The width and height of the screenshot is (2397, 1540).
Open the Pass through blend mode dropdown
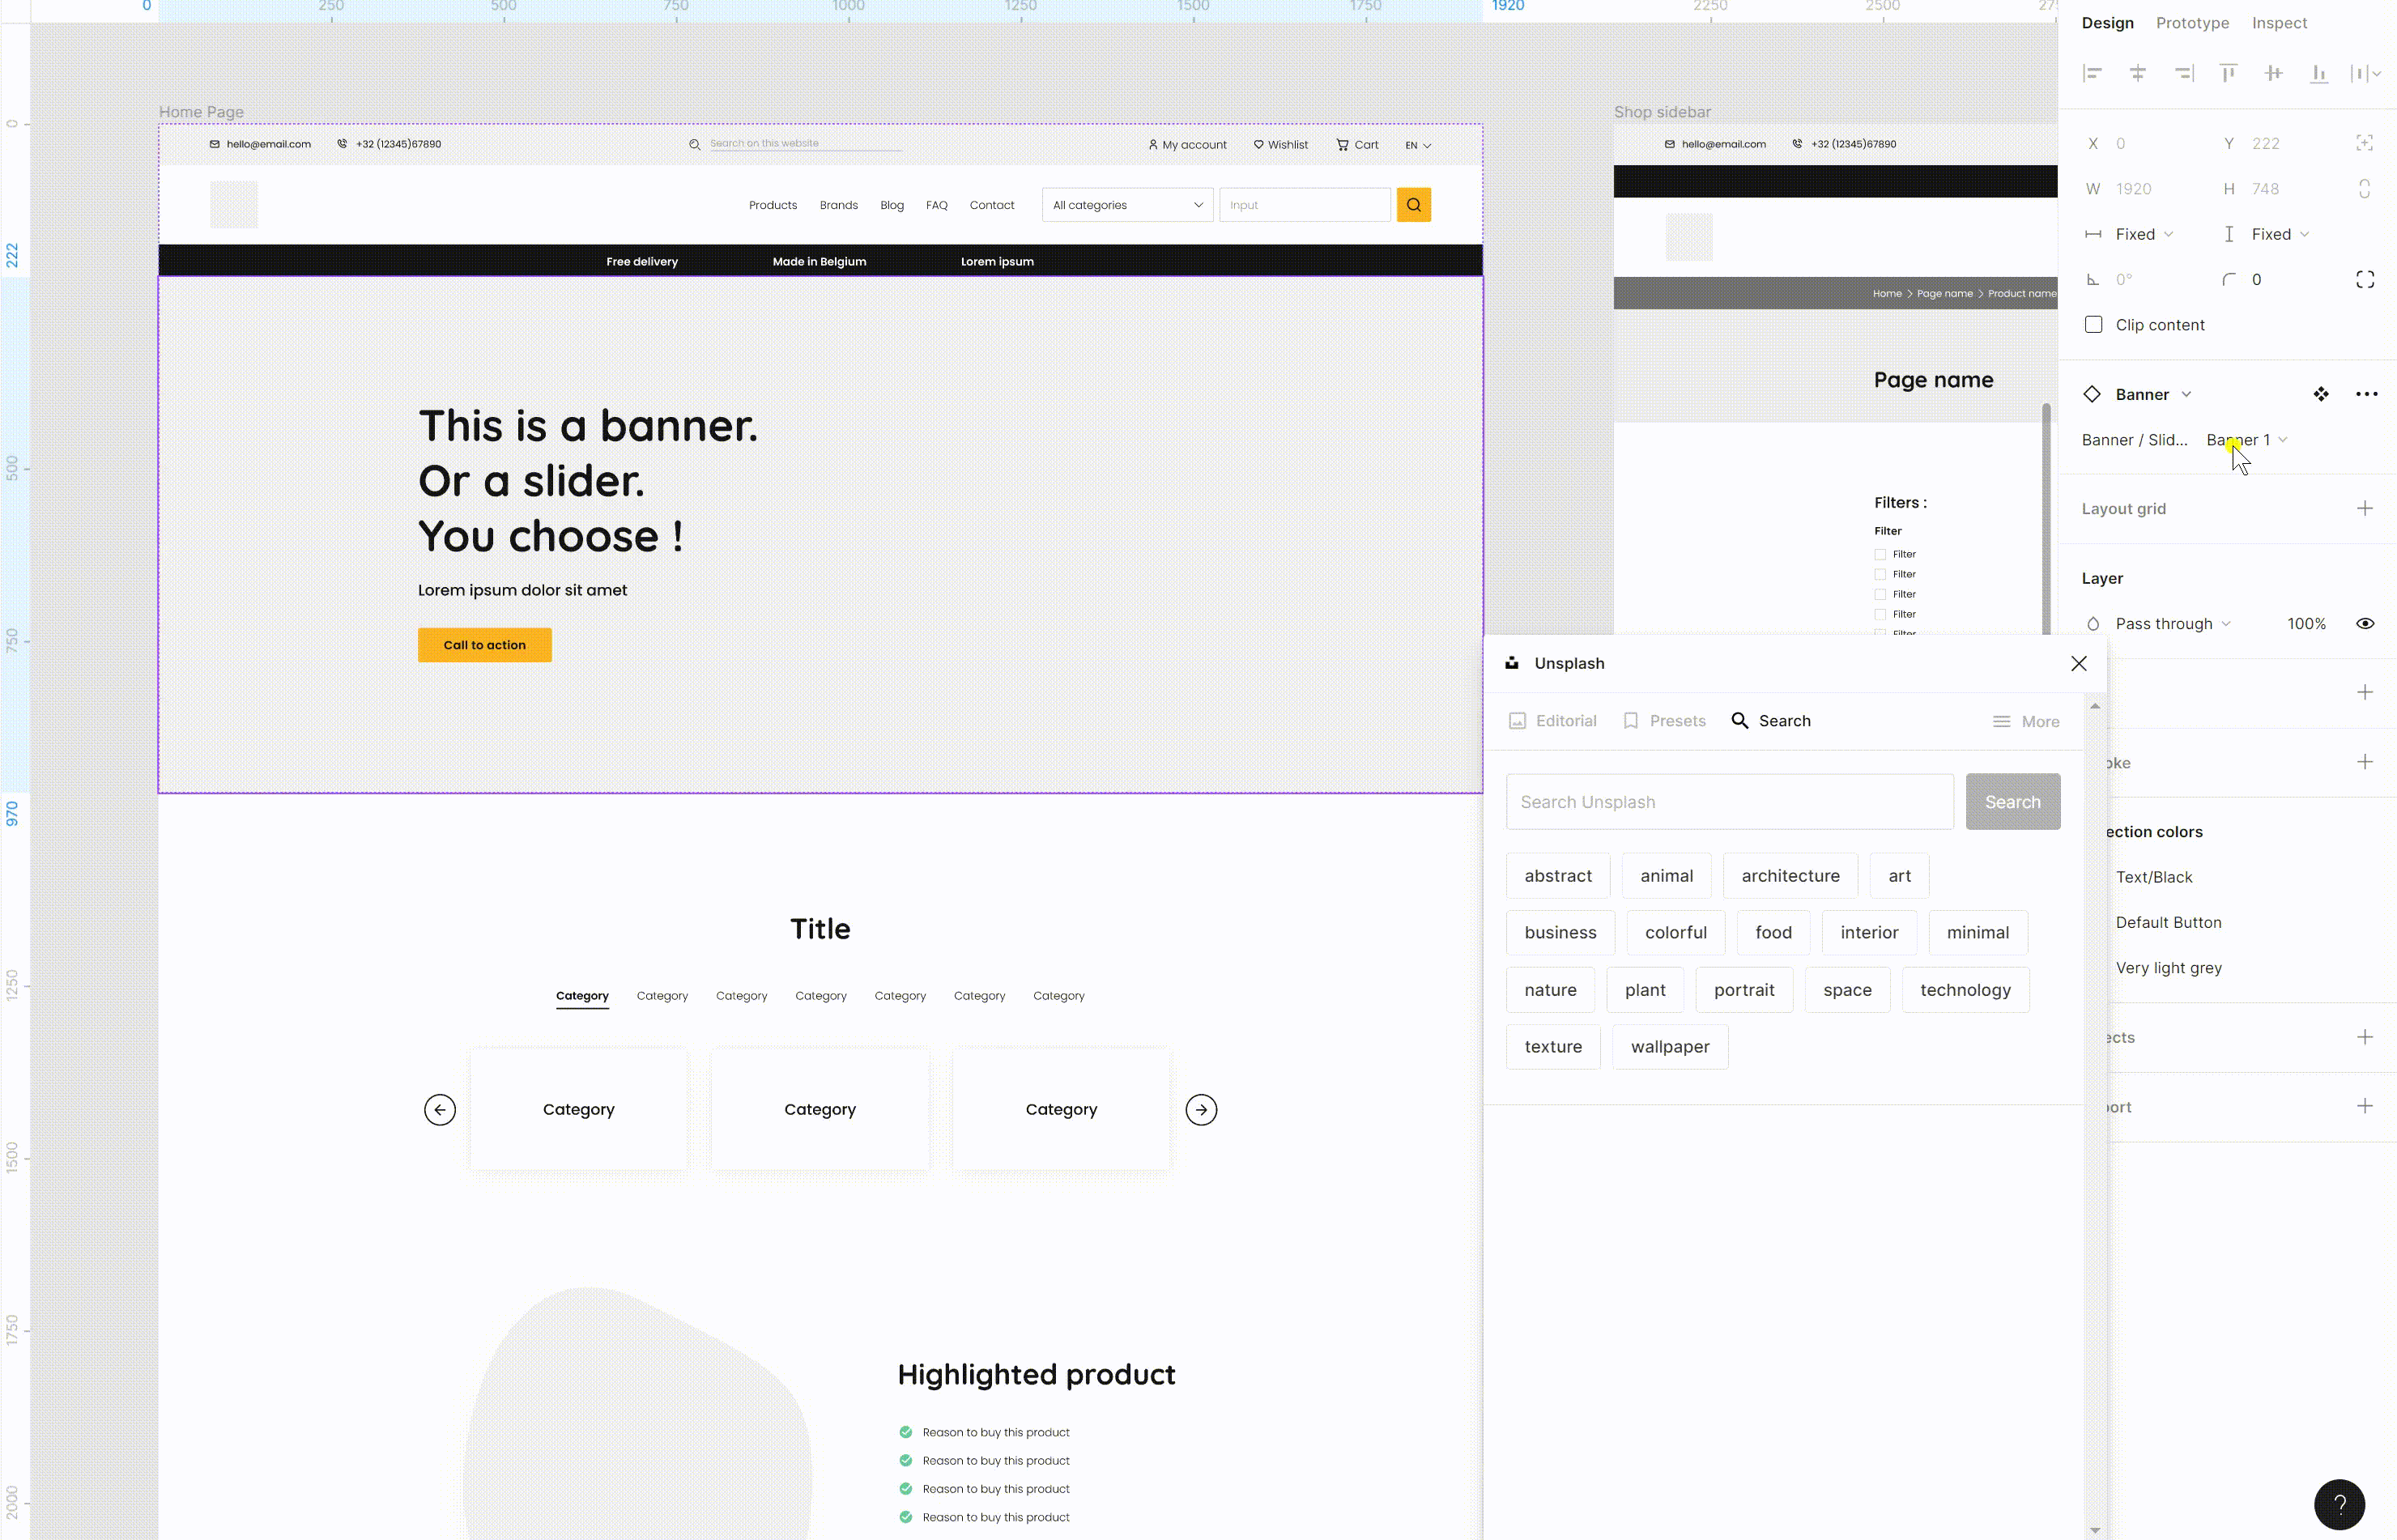(x=2172, y=624)
